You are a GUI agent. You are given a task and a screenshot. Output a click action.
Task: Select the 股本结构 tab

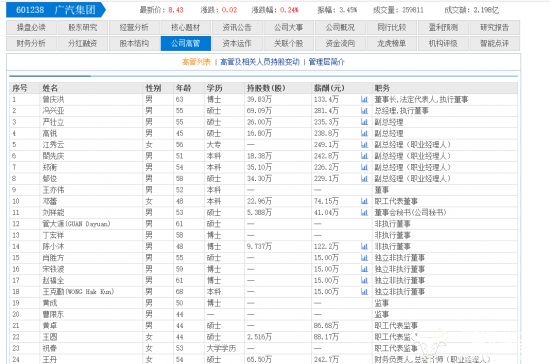coord(134,43)
